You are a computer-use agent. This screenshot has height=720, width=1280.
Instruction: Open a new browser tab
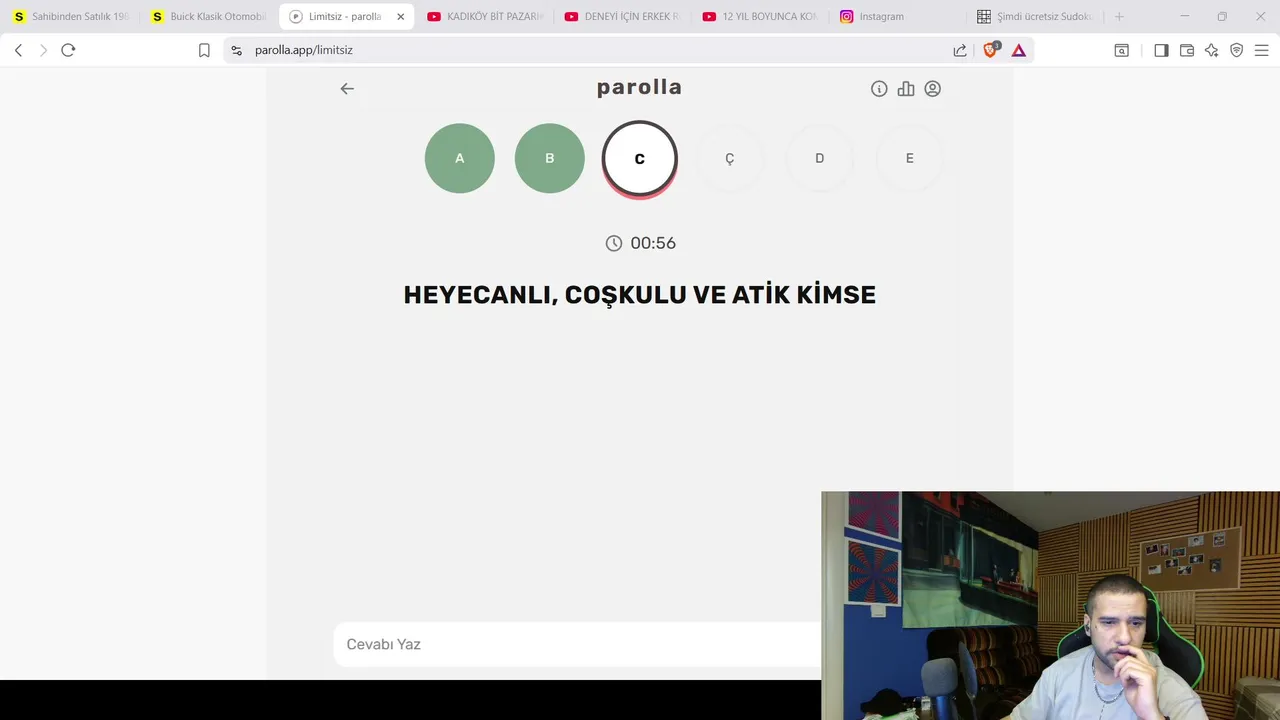point(1119,16)
